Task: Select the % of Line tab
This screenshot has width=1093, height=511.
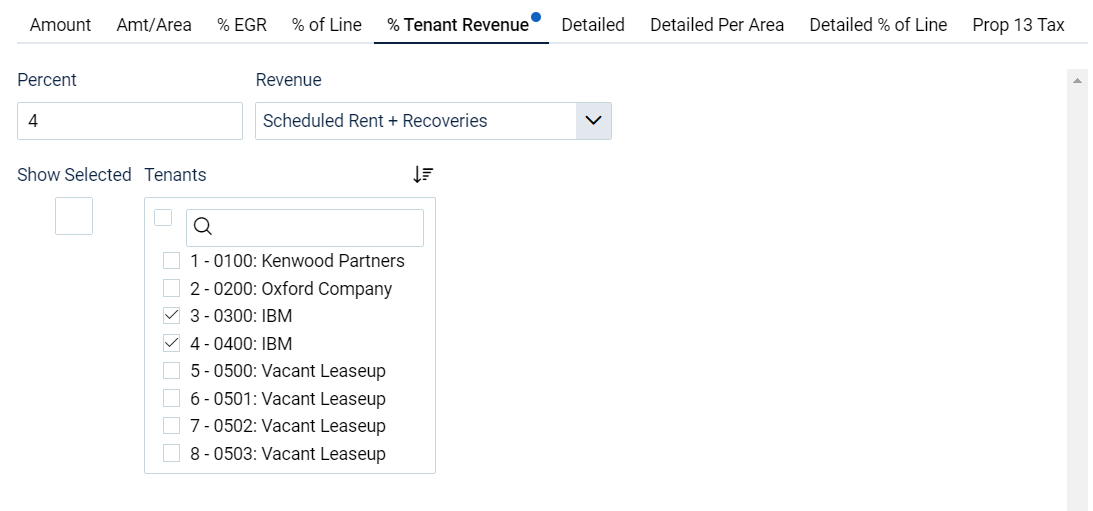Action: (327, 25)
